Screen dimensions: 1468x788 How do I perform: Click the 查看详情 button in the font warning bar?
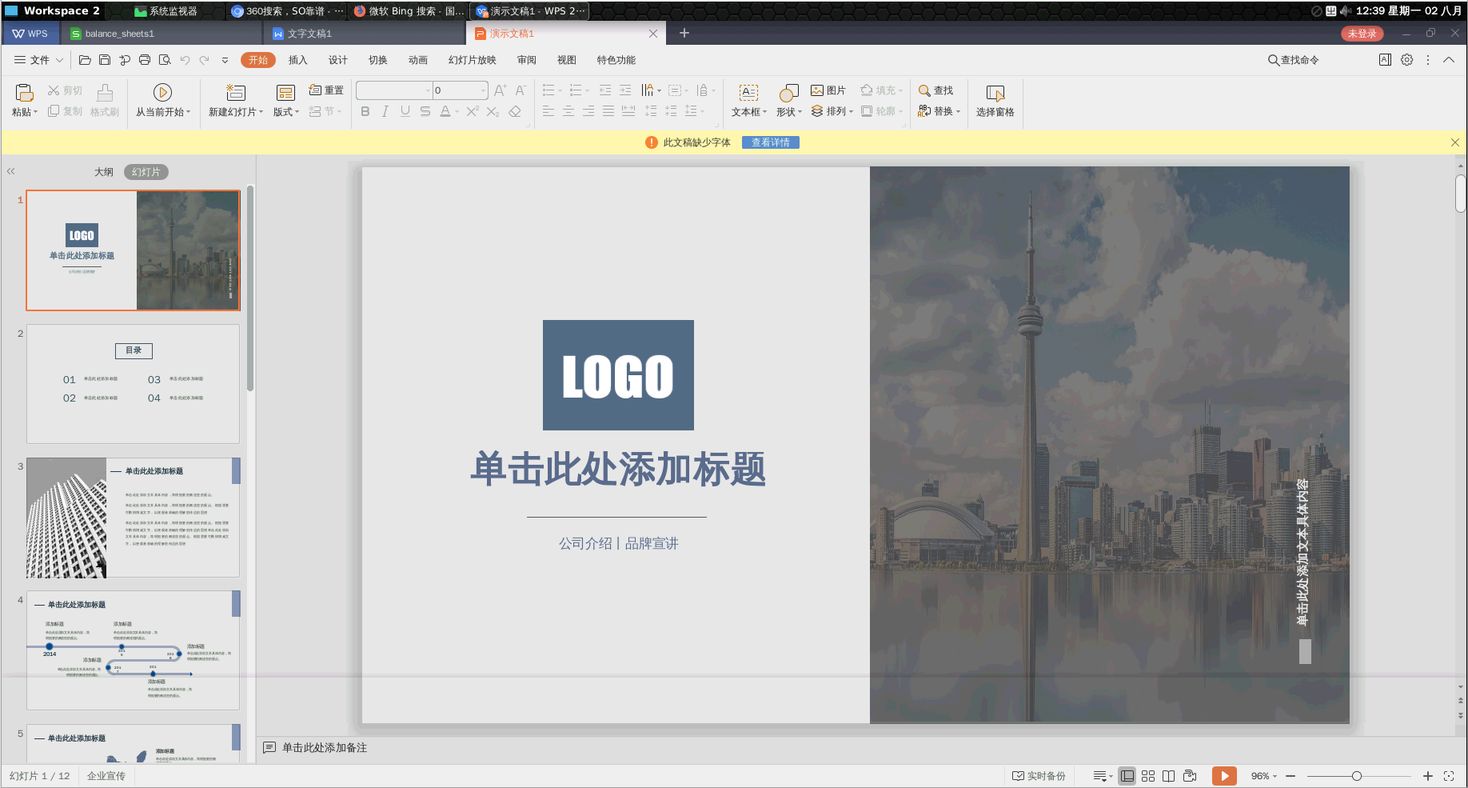click(x=770, y=142)
